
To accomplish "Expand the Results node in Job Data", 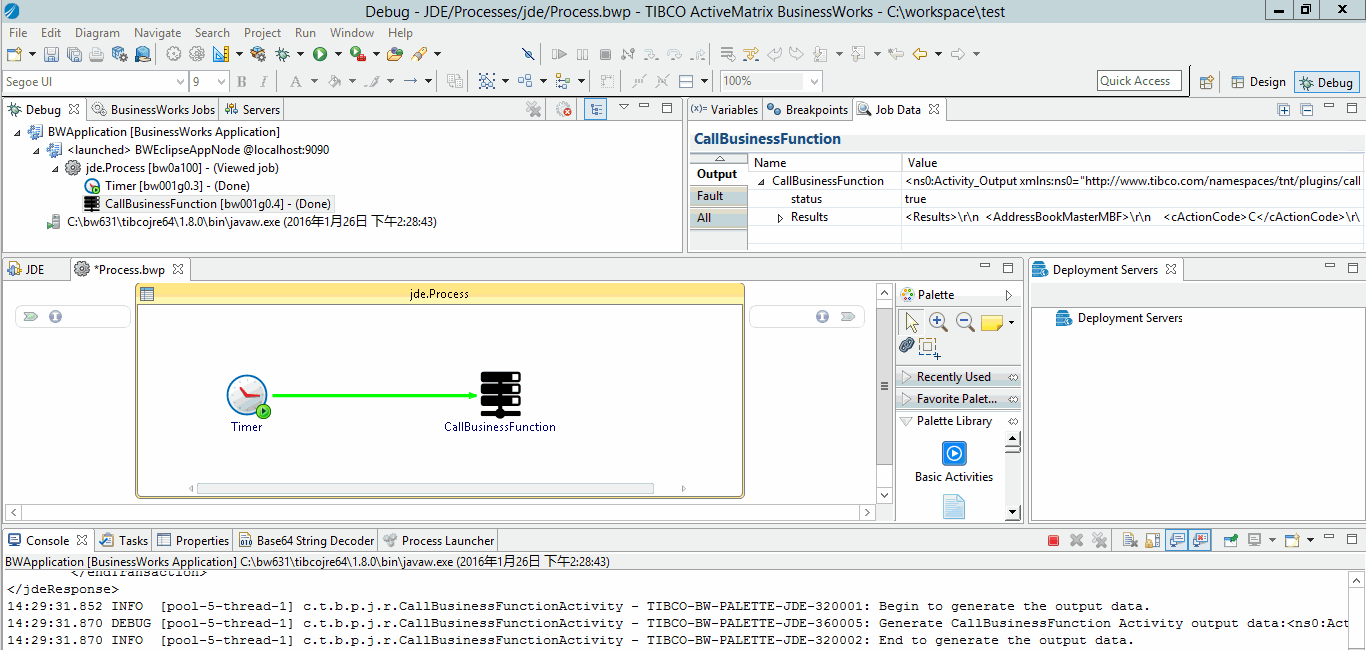I will coord(781,218).
